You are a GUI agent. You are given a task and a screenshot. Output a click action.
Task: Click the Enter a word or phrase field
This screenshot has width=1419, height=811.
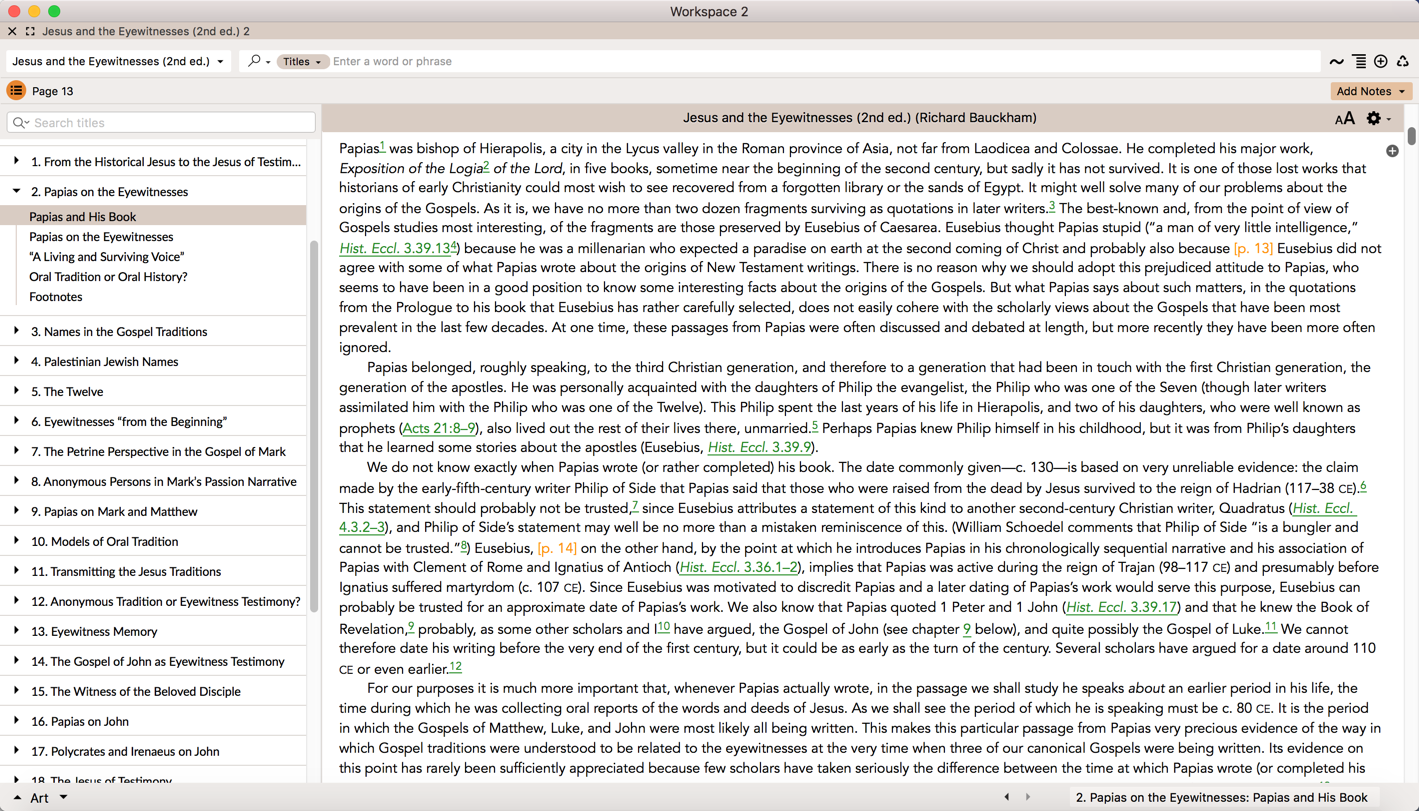point(824,62)
